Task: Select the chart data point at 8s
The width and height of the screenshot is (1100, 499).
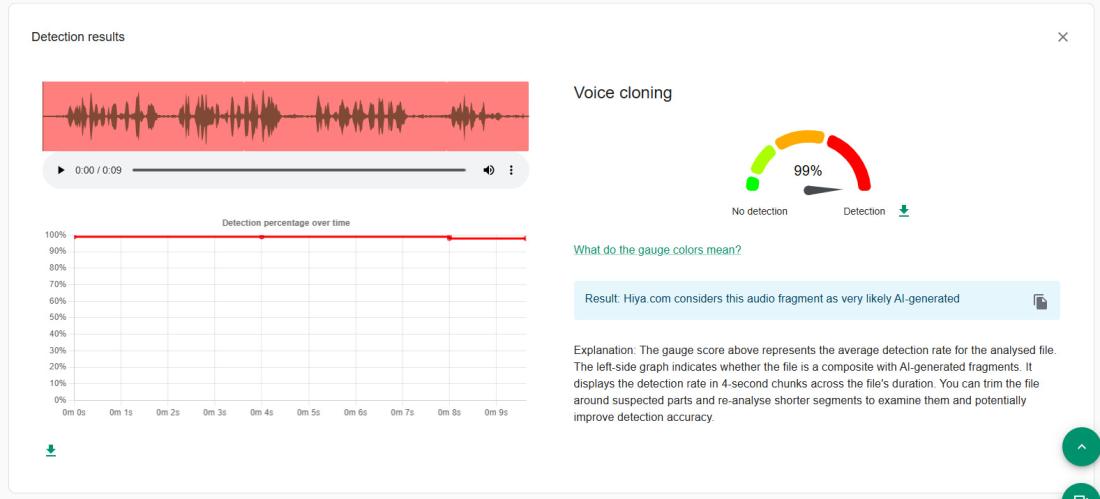Action: point(449,238)
